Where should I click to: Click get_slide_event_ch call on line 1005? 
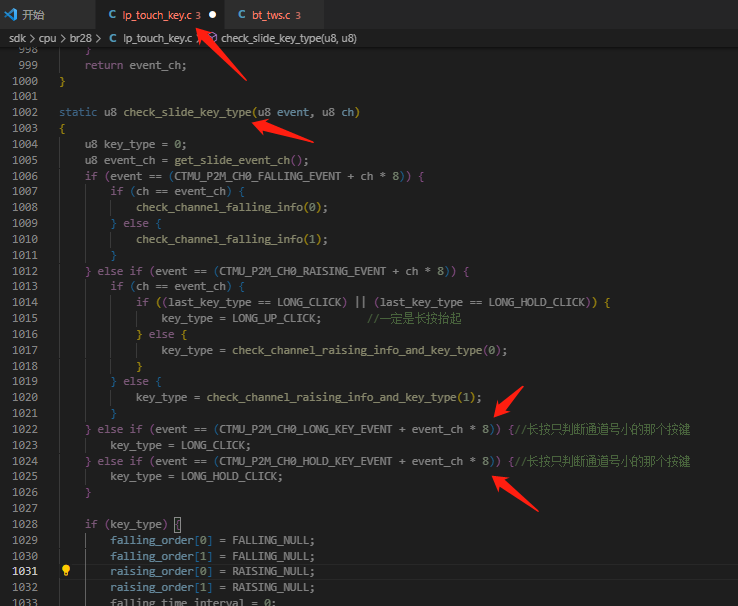pos(232,160)
